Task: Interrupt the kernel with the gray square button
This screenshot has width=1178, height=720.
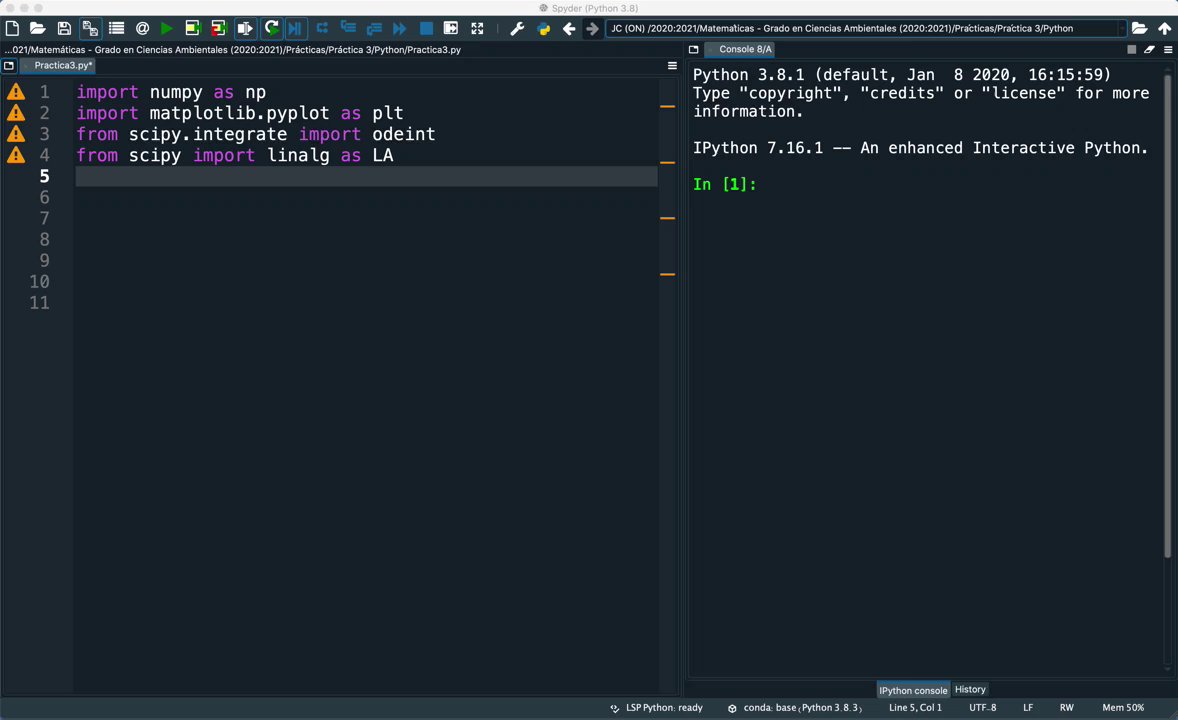Action: coord(1131,50)
